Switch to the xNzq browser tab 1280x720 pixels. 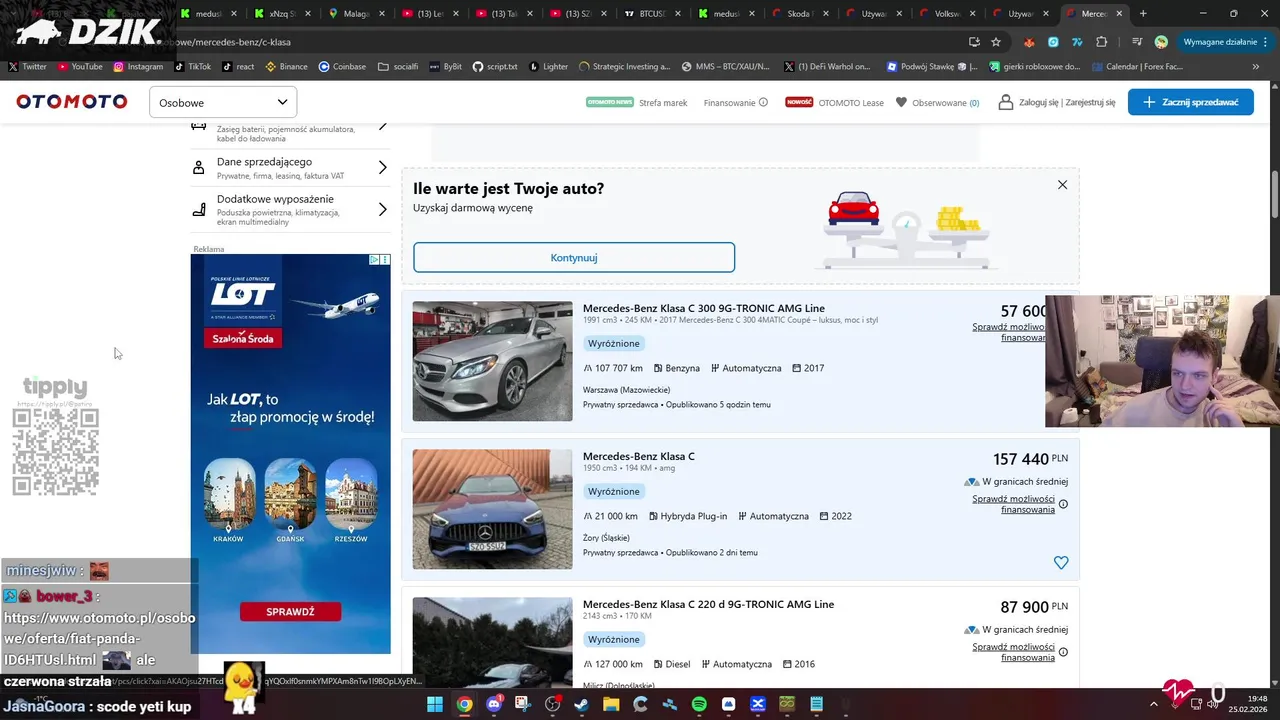[x=283, y=14]
